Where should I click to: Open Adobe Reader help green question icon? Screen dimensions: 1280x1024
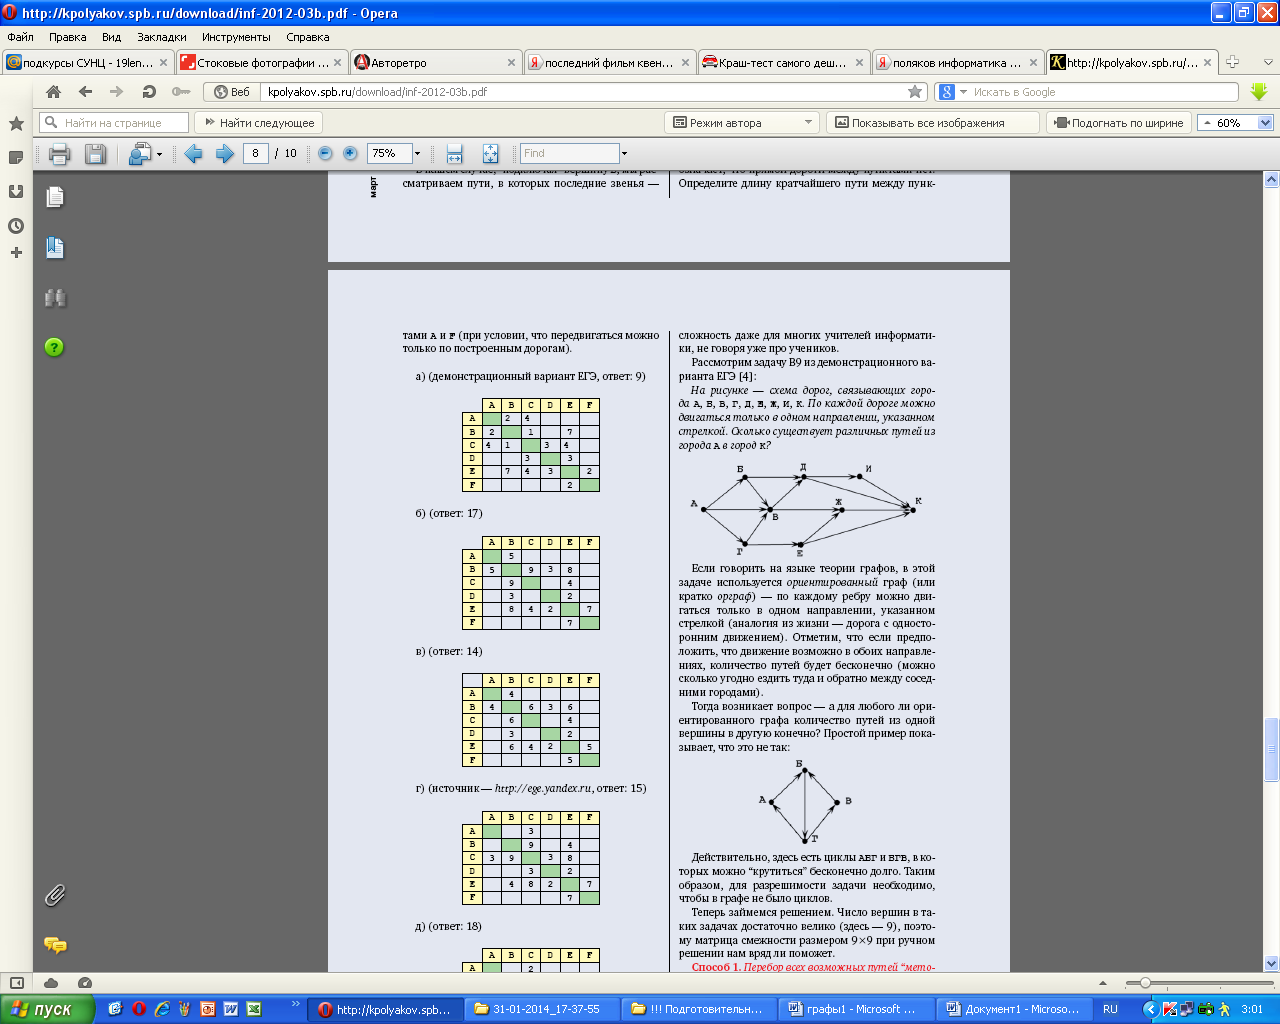coord(55,347)
